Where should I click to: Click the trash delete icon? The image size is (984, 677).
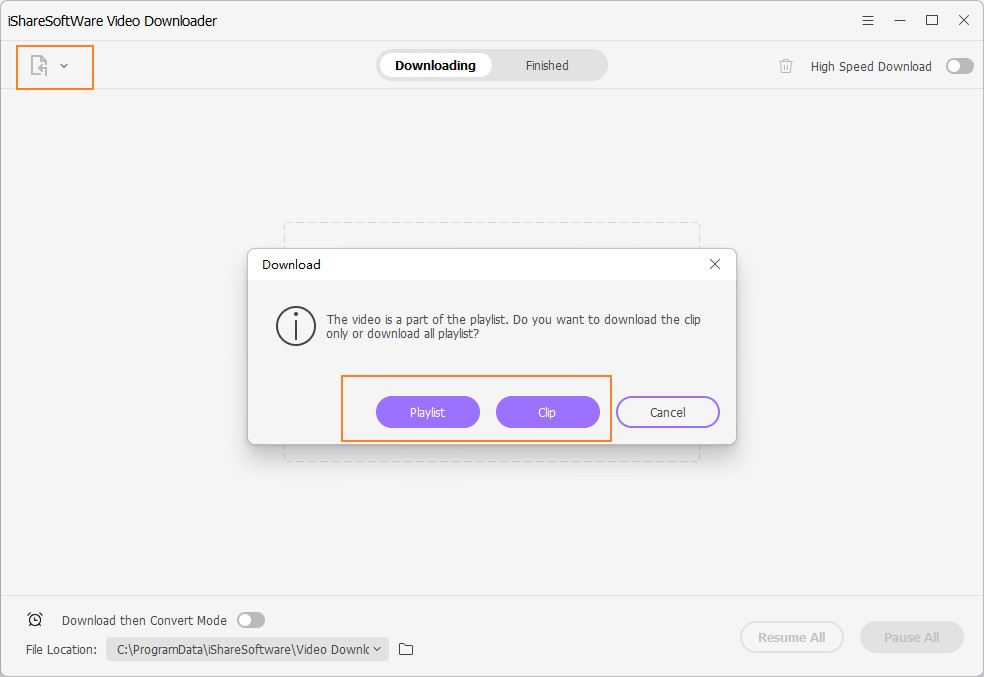point(786,66)
